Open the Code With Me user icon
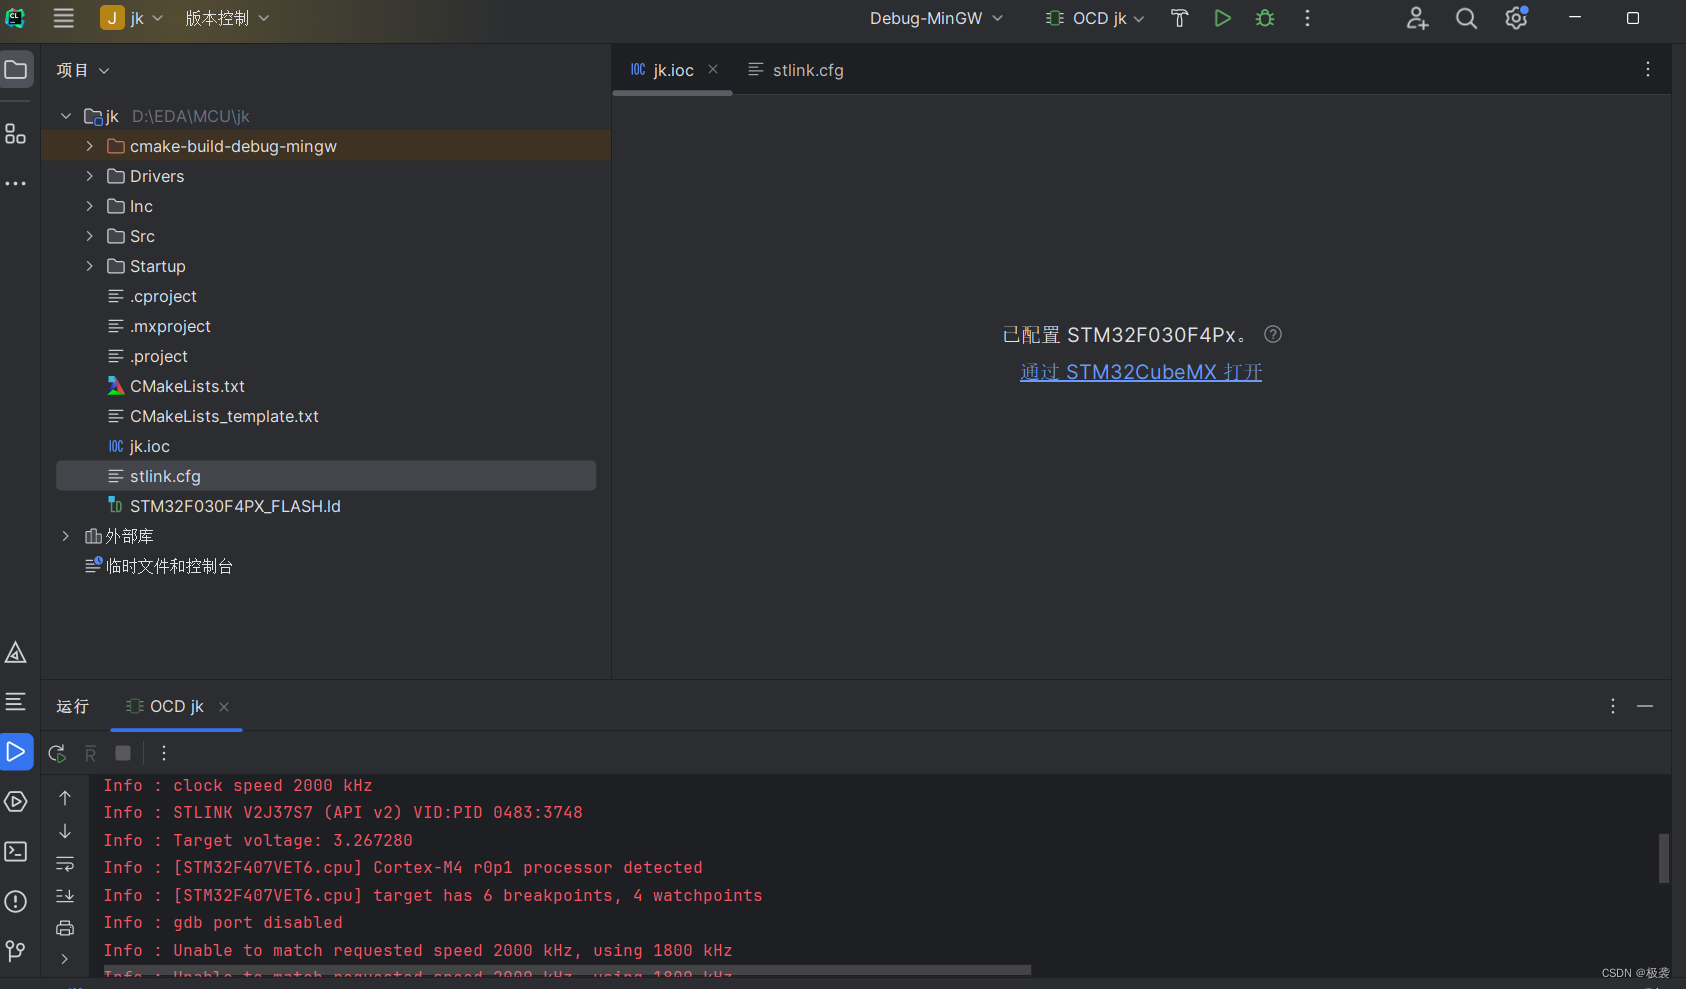The image size is (1686, 989). (1417, 18)
